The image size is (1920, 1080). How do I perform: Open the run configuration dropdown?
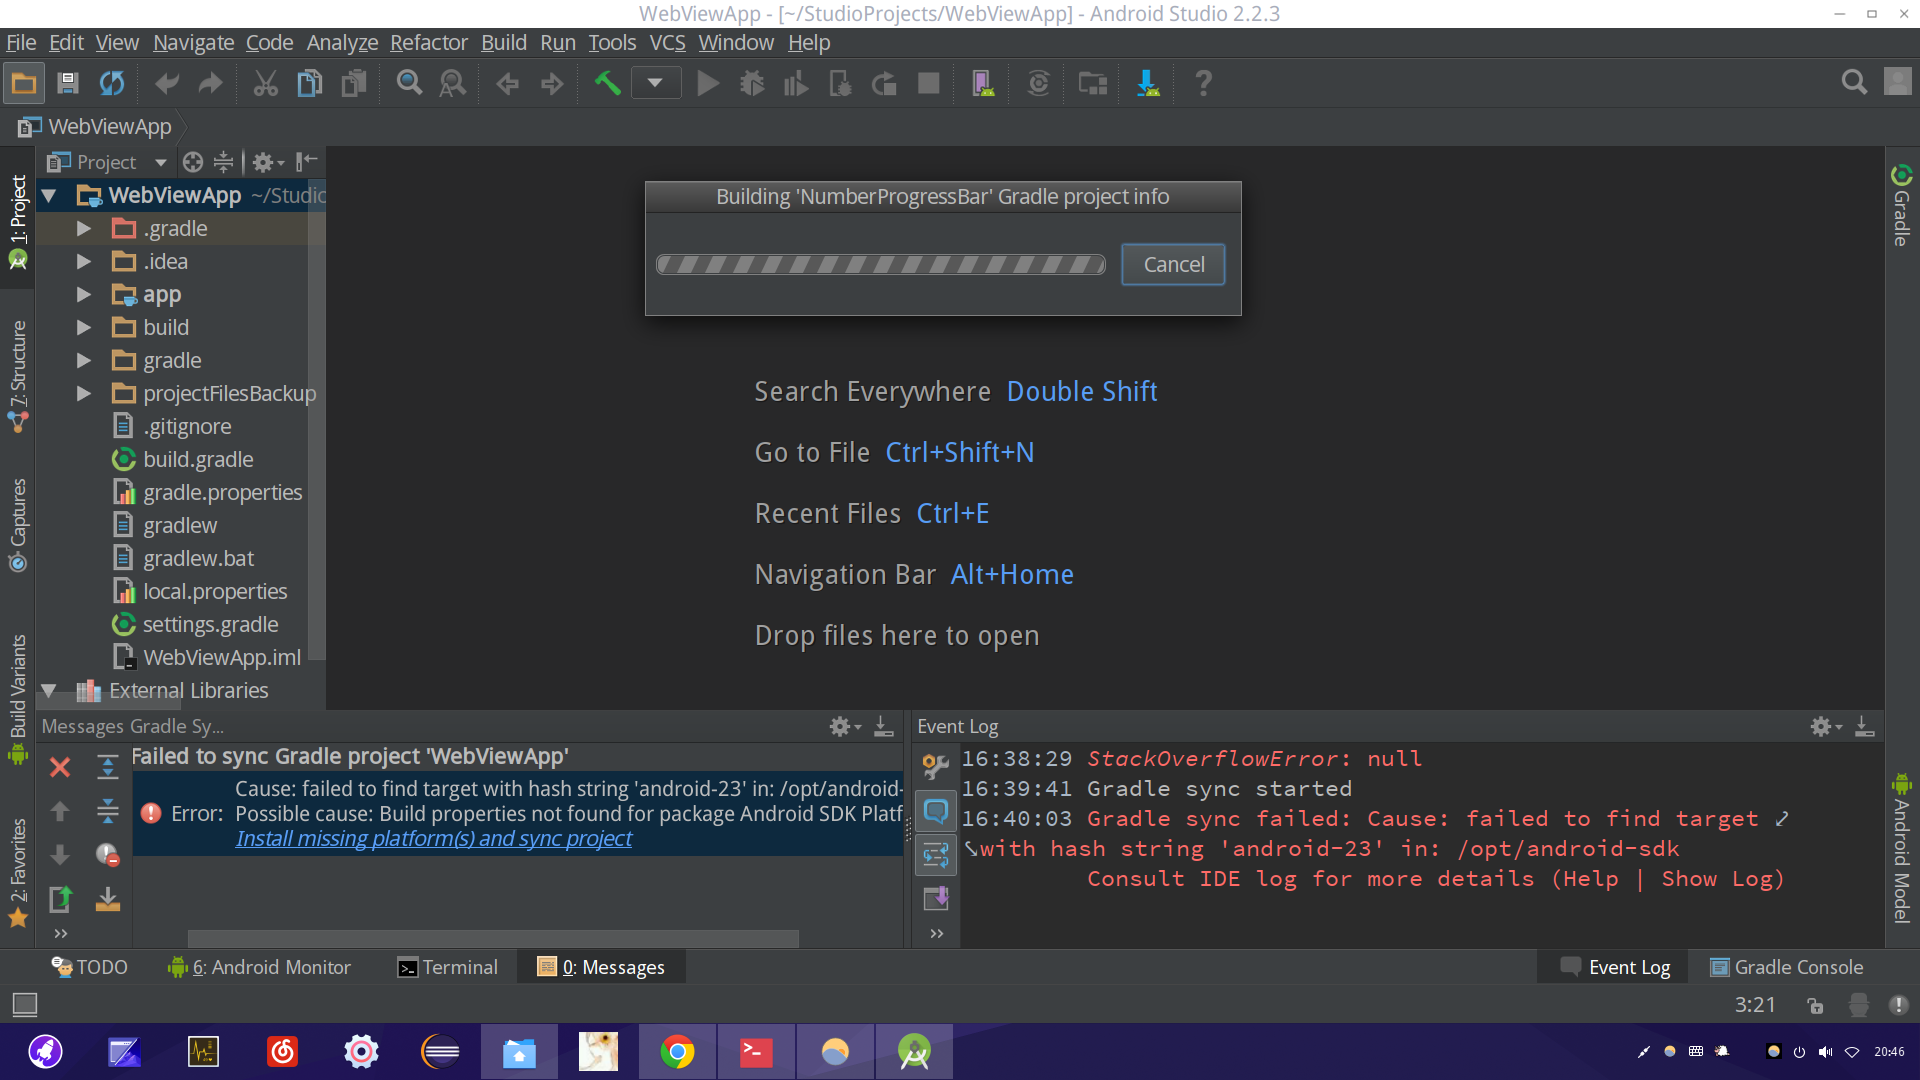tap(655, 83)
